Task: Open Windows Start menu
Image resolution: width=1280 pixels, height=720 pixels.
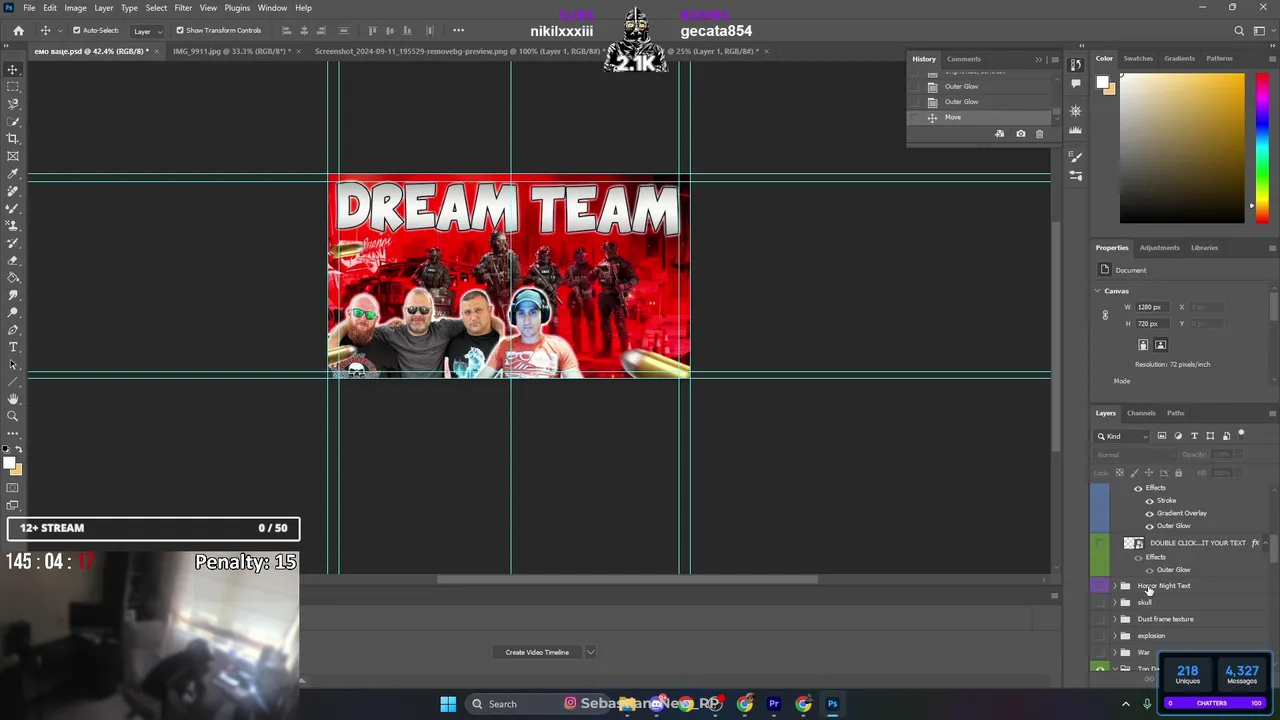Action: [x=448, y=704]
